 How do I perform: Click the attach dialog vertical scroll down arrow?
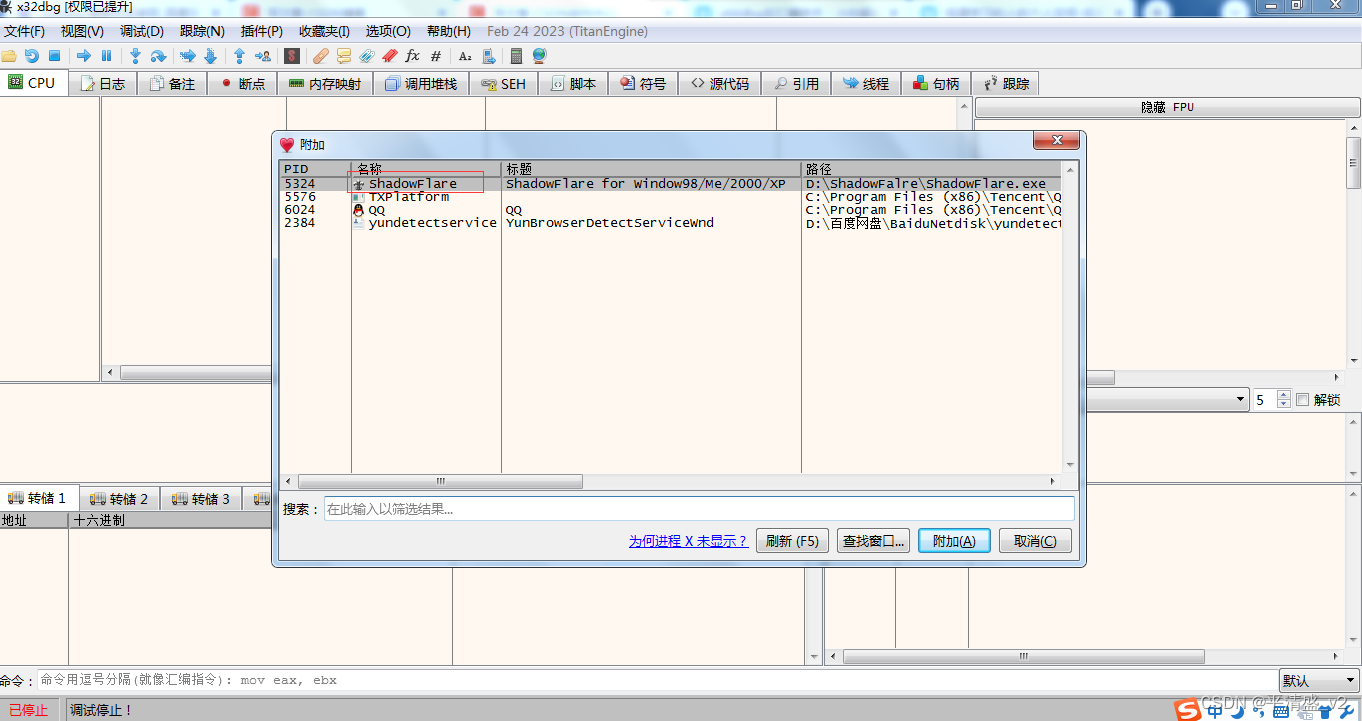tap(1071, 465)
